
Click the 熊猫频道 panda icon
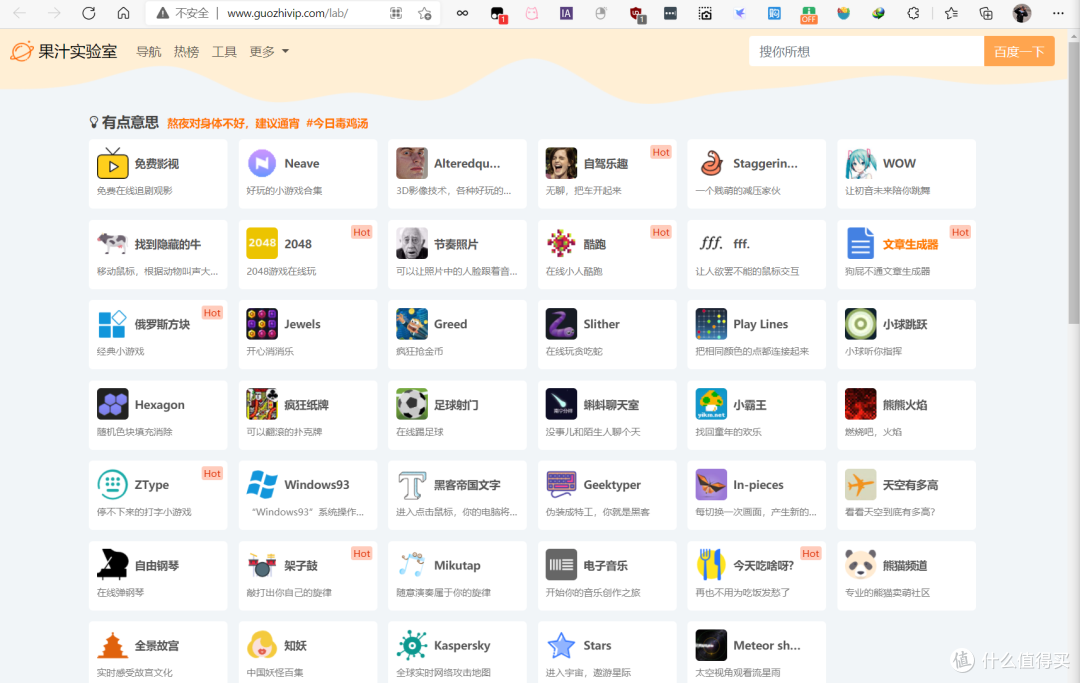pos(860,565)
